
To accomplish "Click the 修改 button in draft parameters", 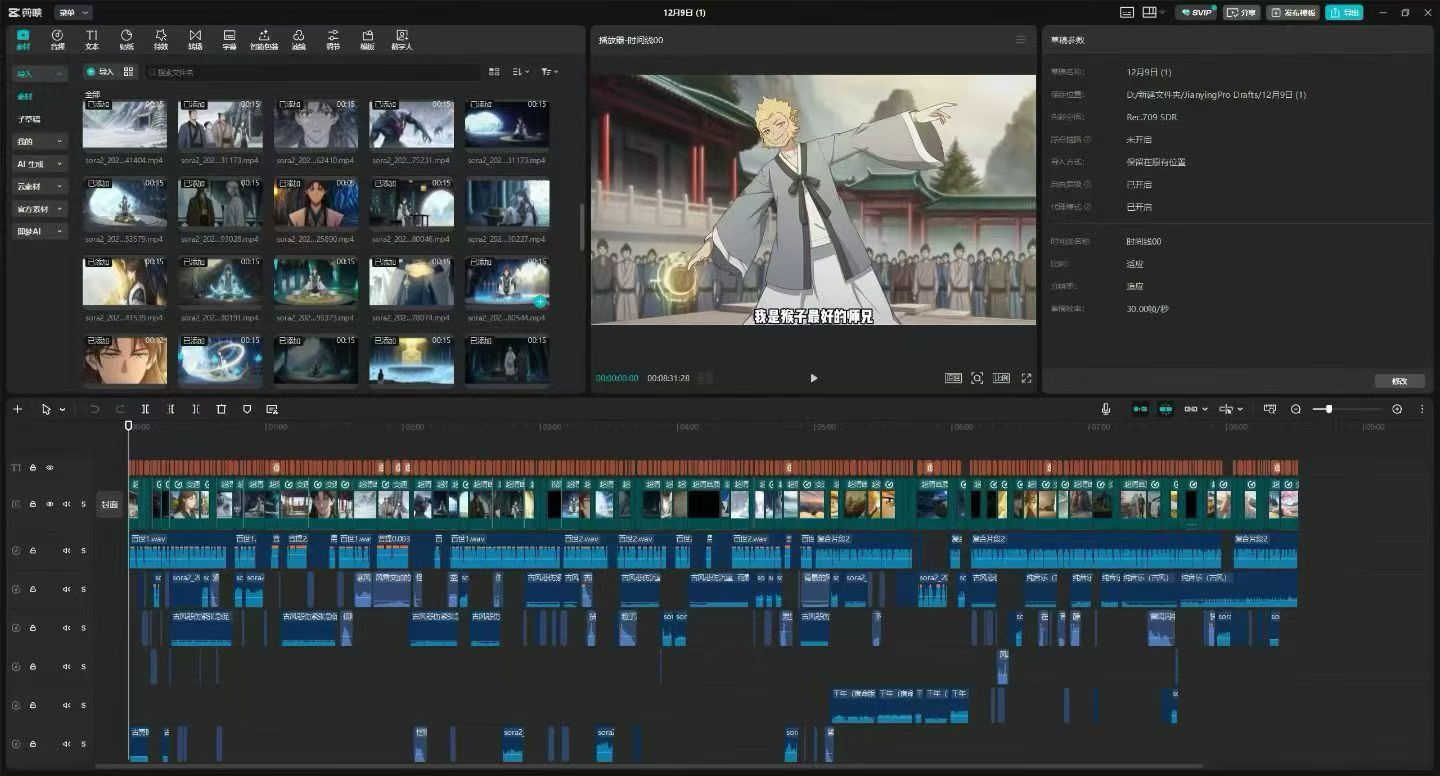I will click(x=1399, y=381).
